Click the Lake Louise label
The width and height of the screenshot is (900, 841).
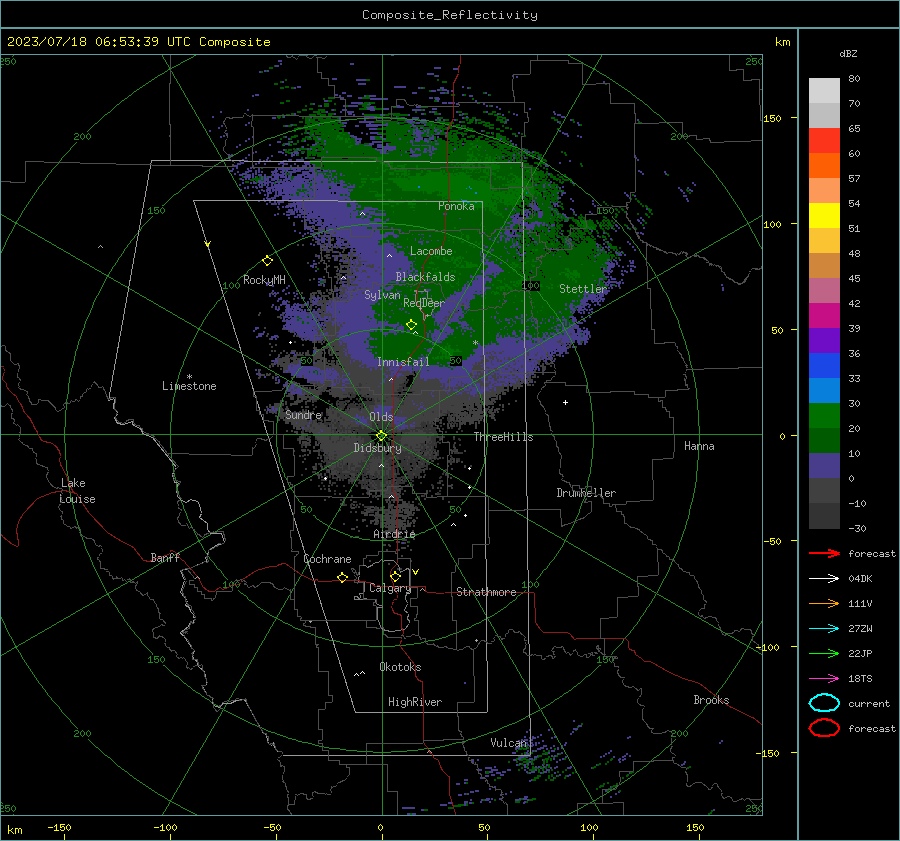[x=77, y=491]
